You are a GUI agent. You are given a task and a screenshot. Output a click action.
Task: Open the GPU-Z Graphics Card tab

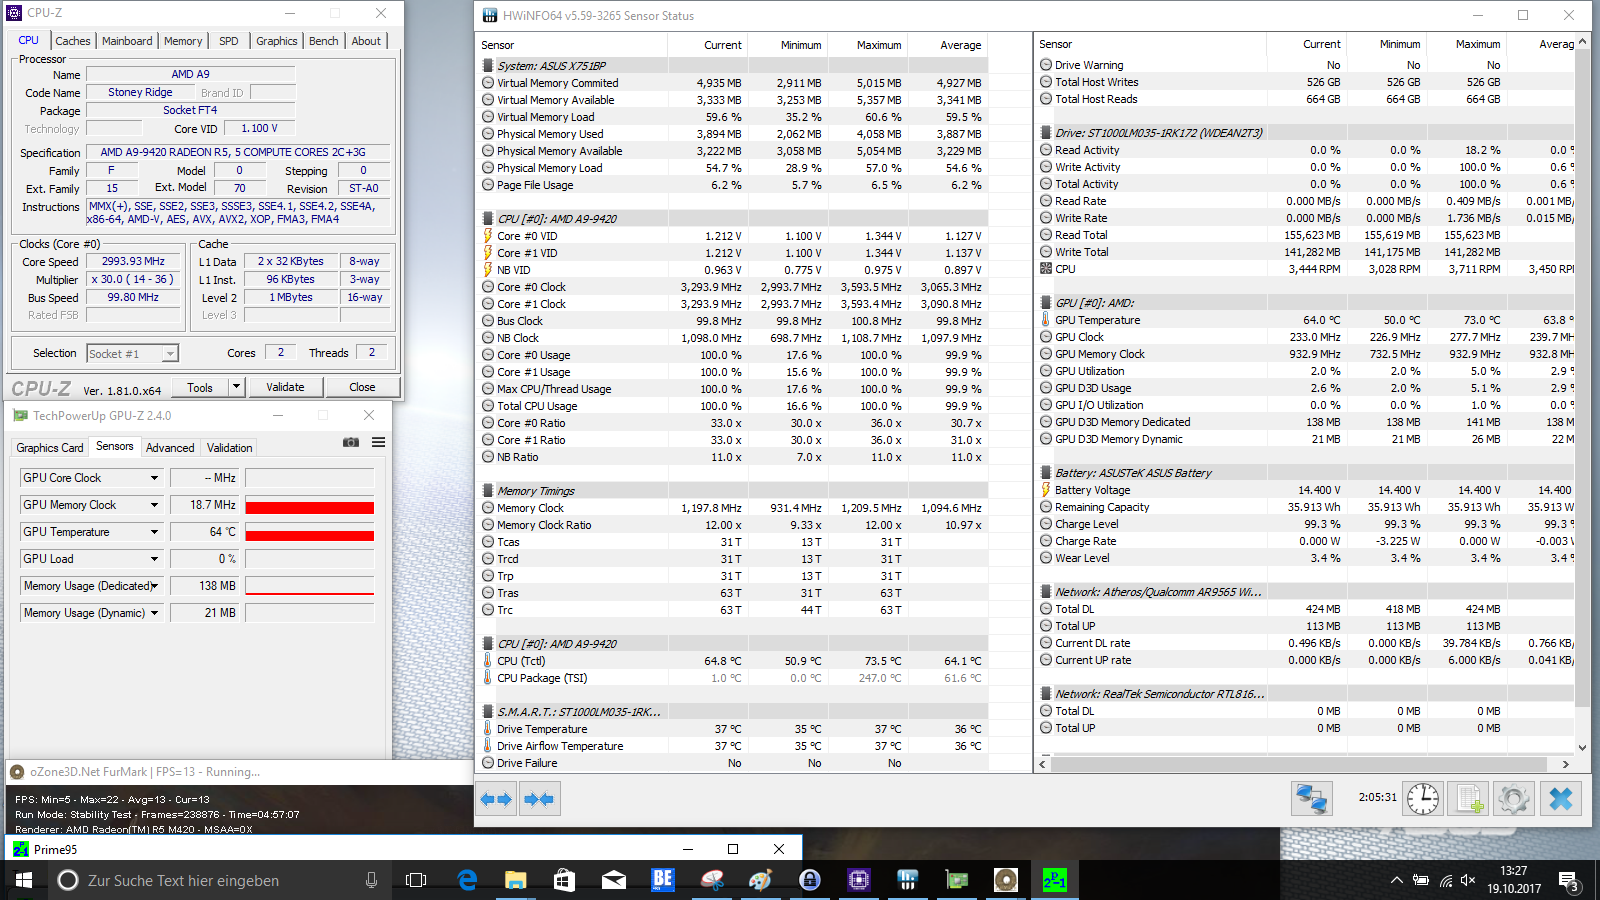tap(50, 448)
